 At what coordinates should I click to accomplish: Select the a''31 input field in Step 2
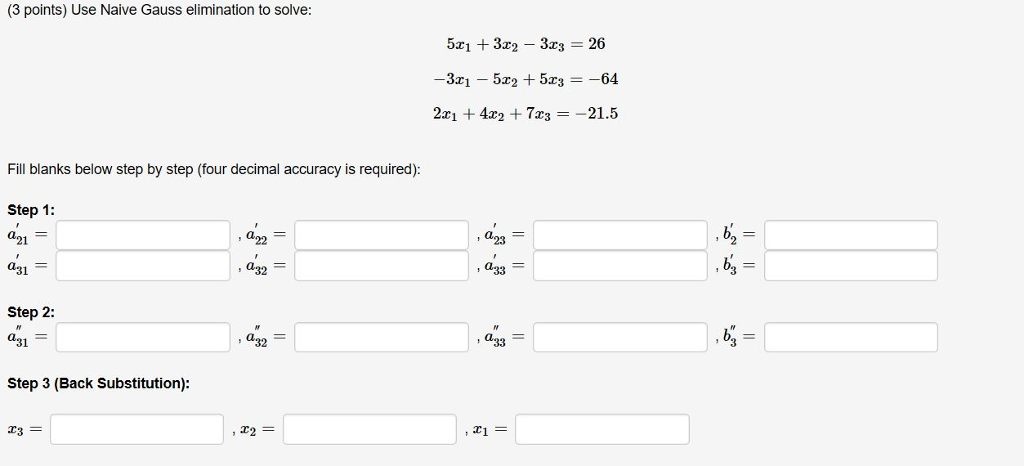pos(143,337)
